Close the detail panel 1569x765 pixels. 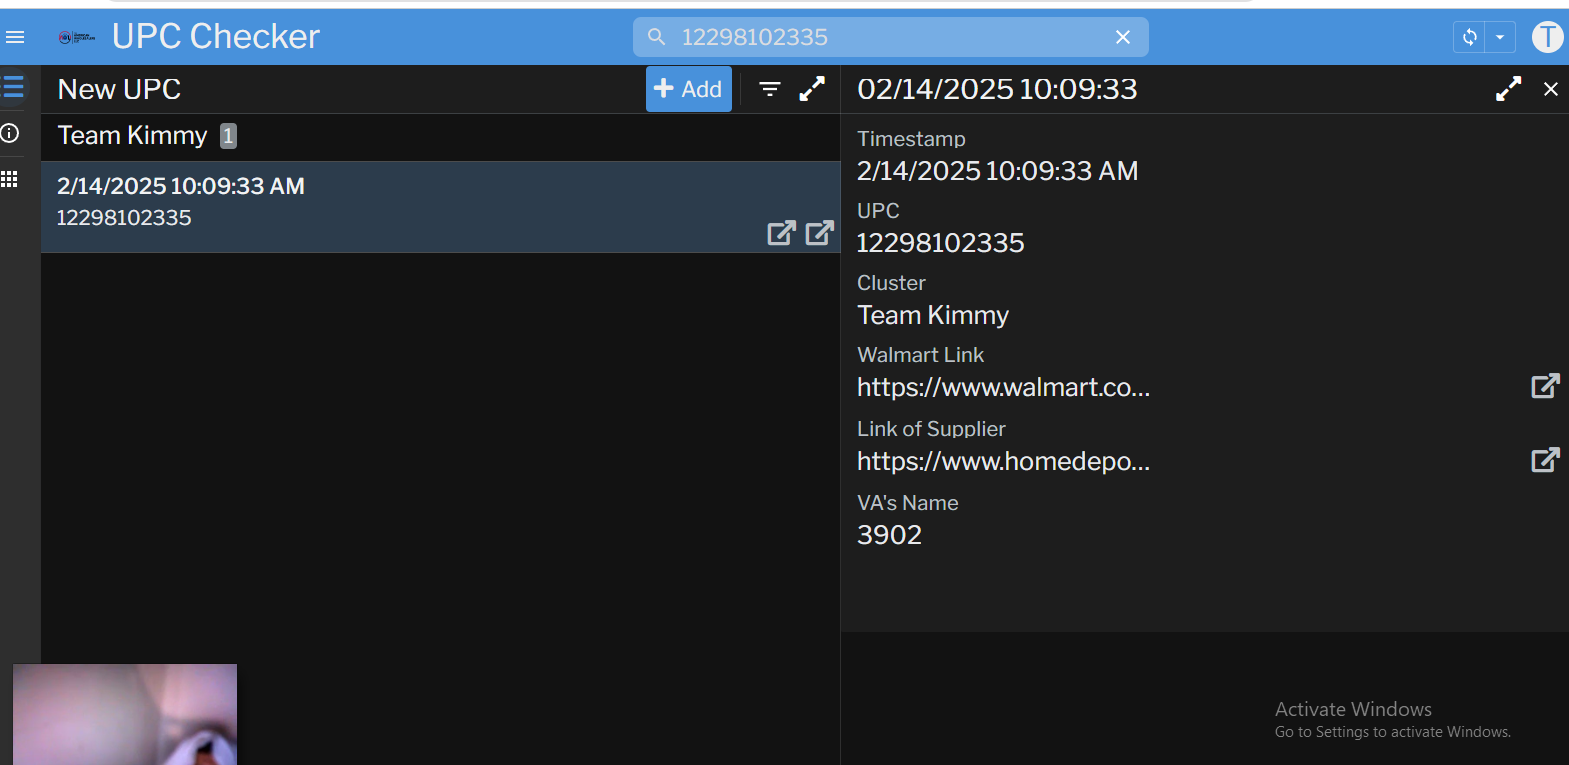[x=1551, y=89]
